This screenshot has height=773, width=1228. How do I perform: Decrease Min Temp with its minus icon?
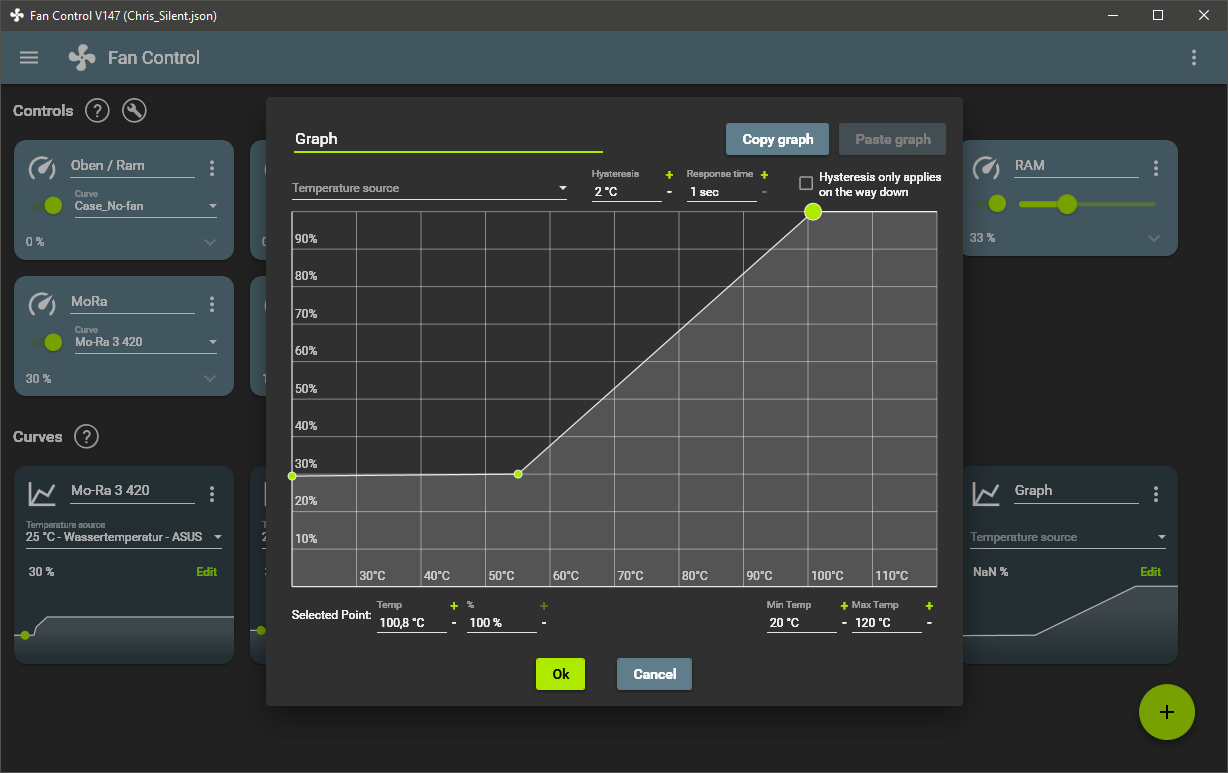(x=844, y=622)
